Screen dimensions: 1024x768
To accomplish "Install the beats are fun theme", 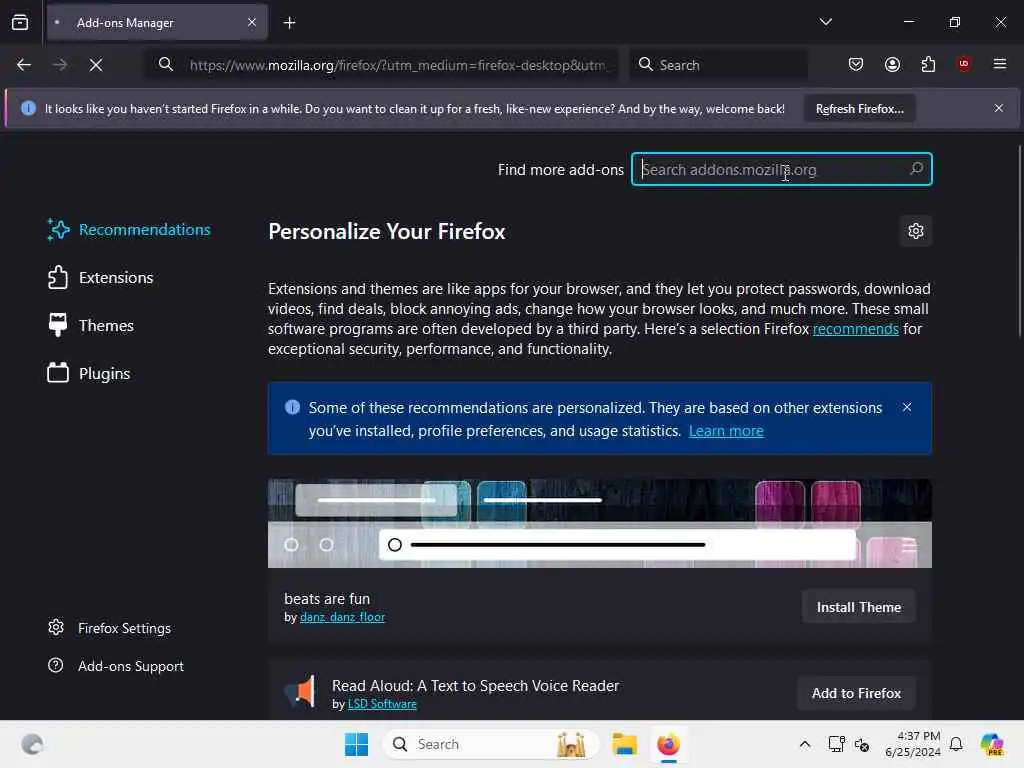I will [858, 607].
